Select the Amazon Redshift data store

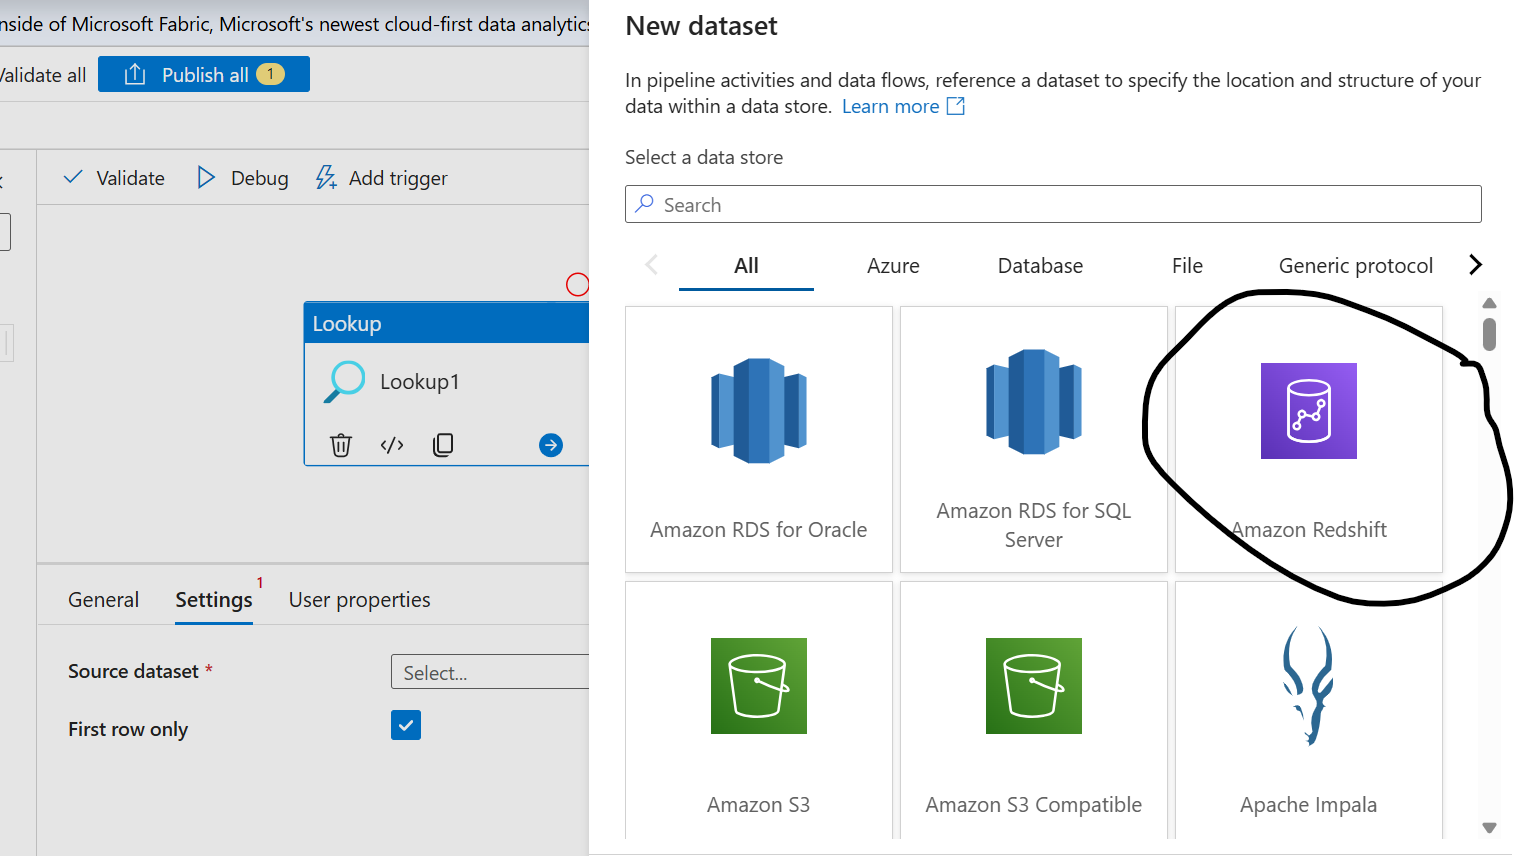(x=1308, y=440)
